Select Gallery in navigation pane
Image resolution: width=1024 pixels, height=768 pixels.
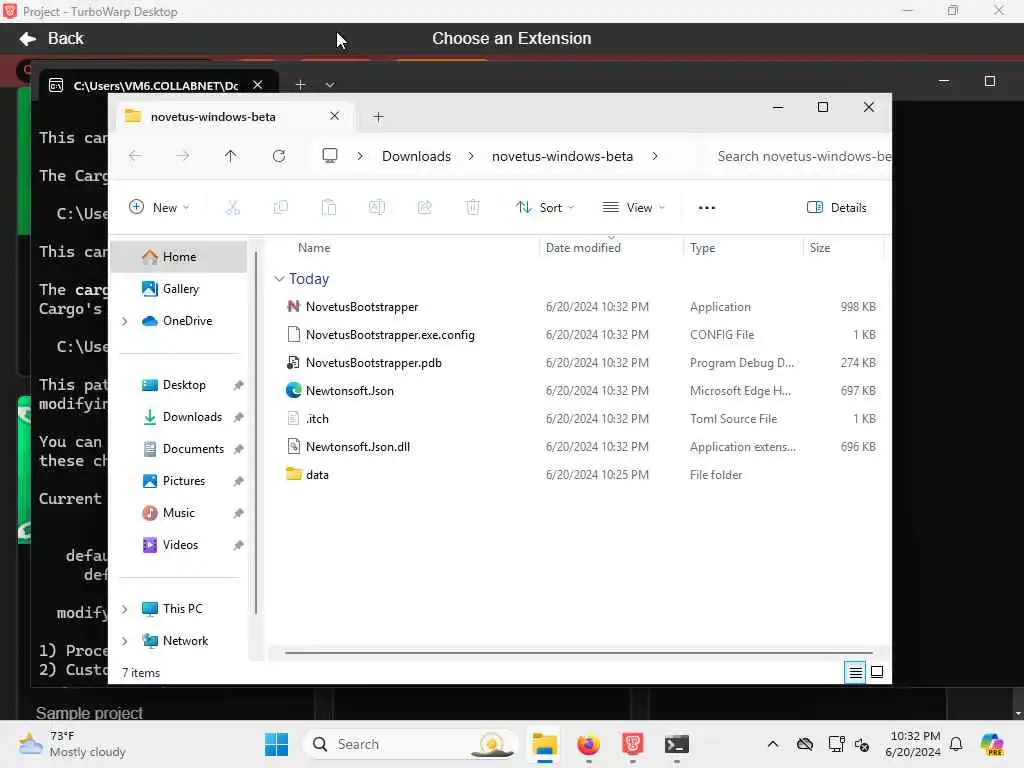(179, 289)
